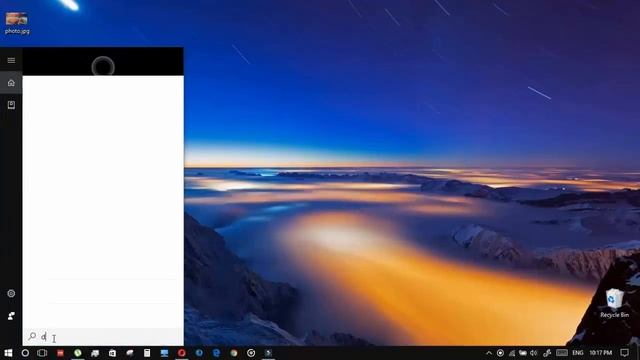
Task: Select the Recycle Bin desktop icon
Action: pyautogui.click(x=614, y=303)
